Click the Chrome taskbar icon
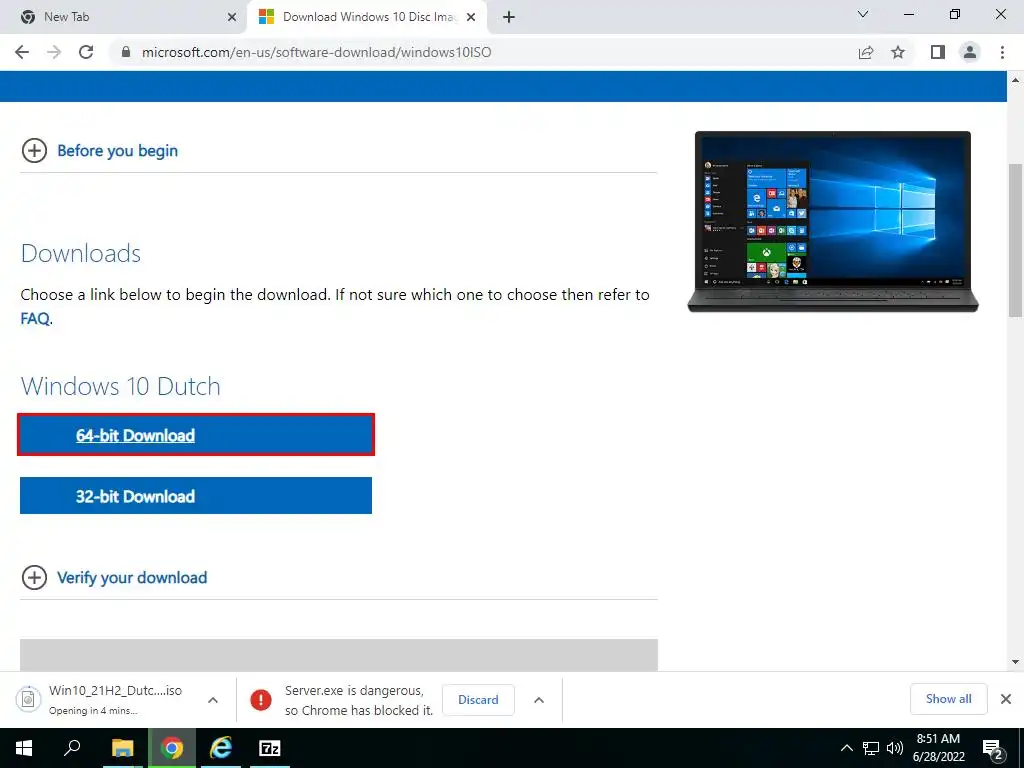This screenshot has width=1024, height=768. coord(172,748)
